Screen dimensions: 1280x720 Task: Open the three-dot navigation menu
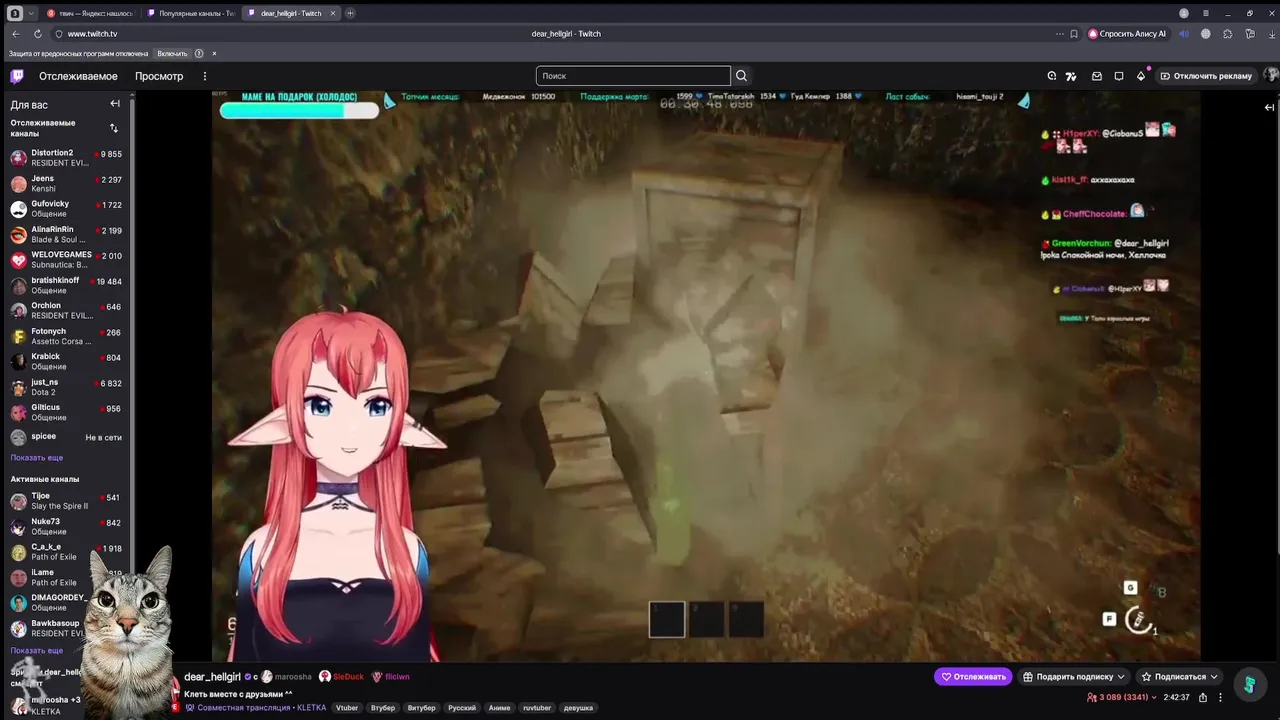[205, 76]
